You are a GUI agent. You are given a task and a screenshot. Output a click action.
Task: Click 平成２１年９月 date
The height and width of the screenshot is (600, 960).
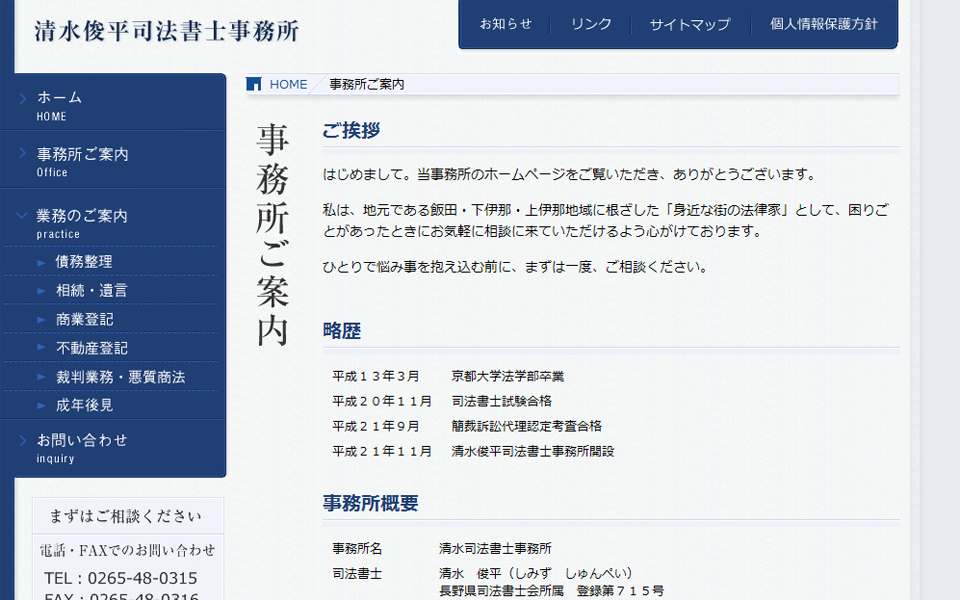pos(376,426)
